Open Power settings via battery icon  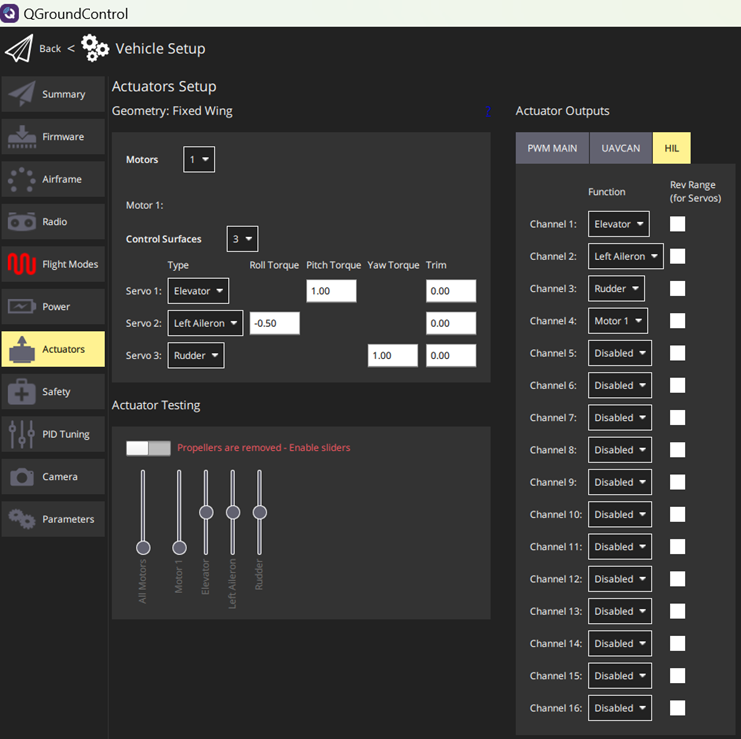(x=22, y=307)
